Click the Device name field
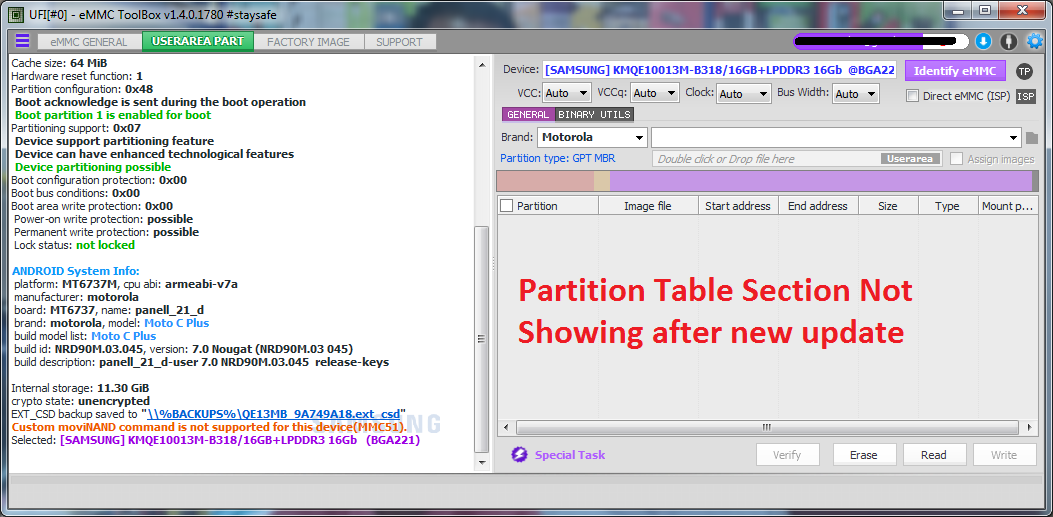 719,70
